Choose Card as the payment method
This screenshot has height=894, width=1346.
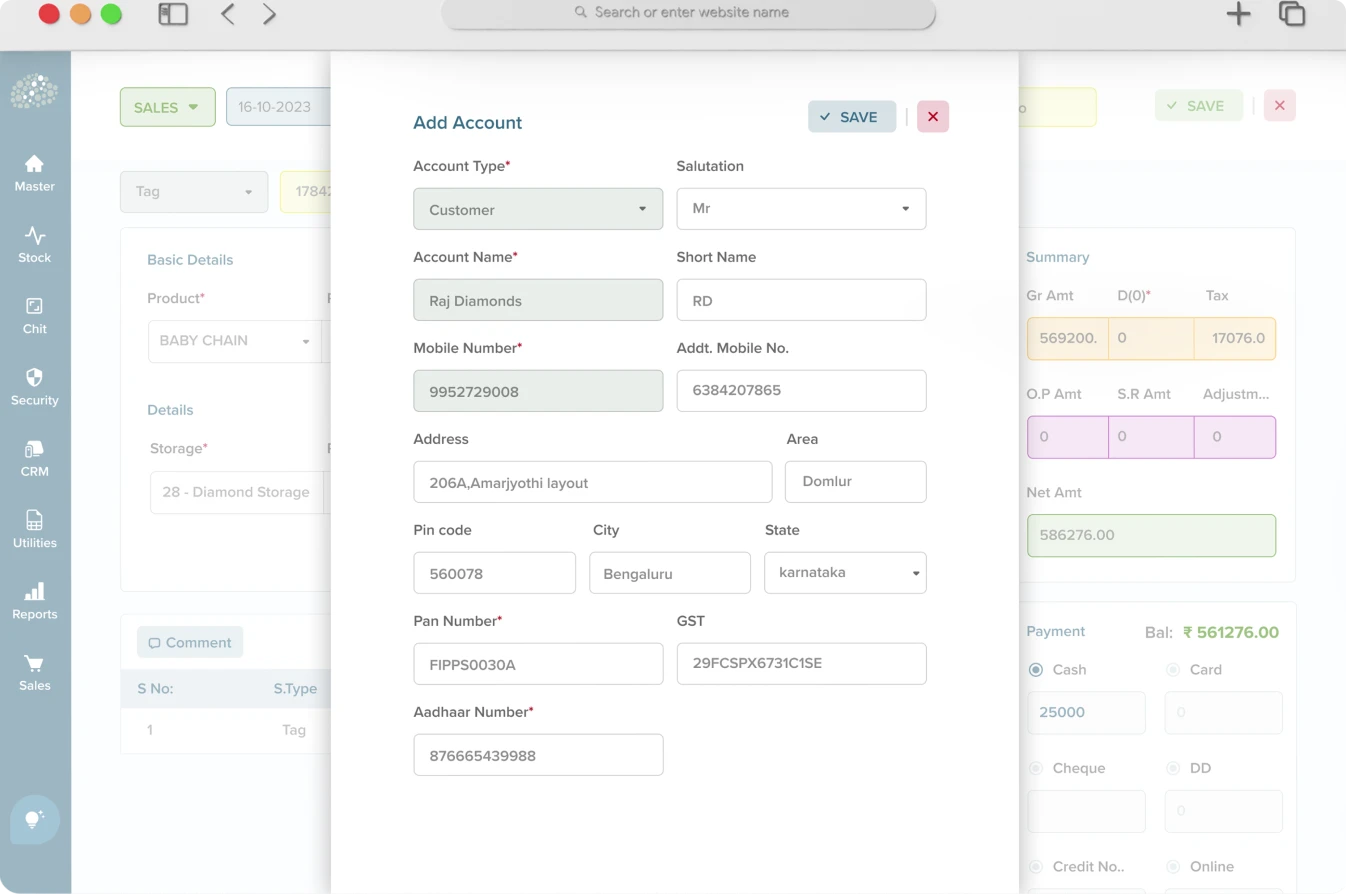click(1172, 669)
